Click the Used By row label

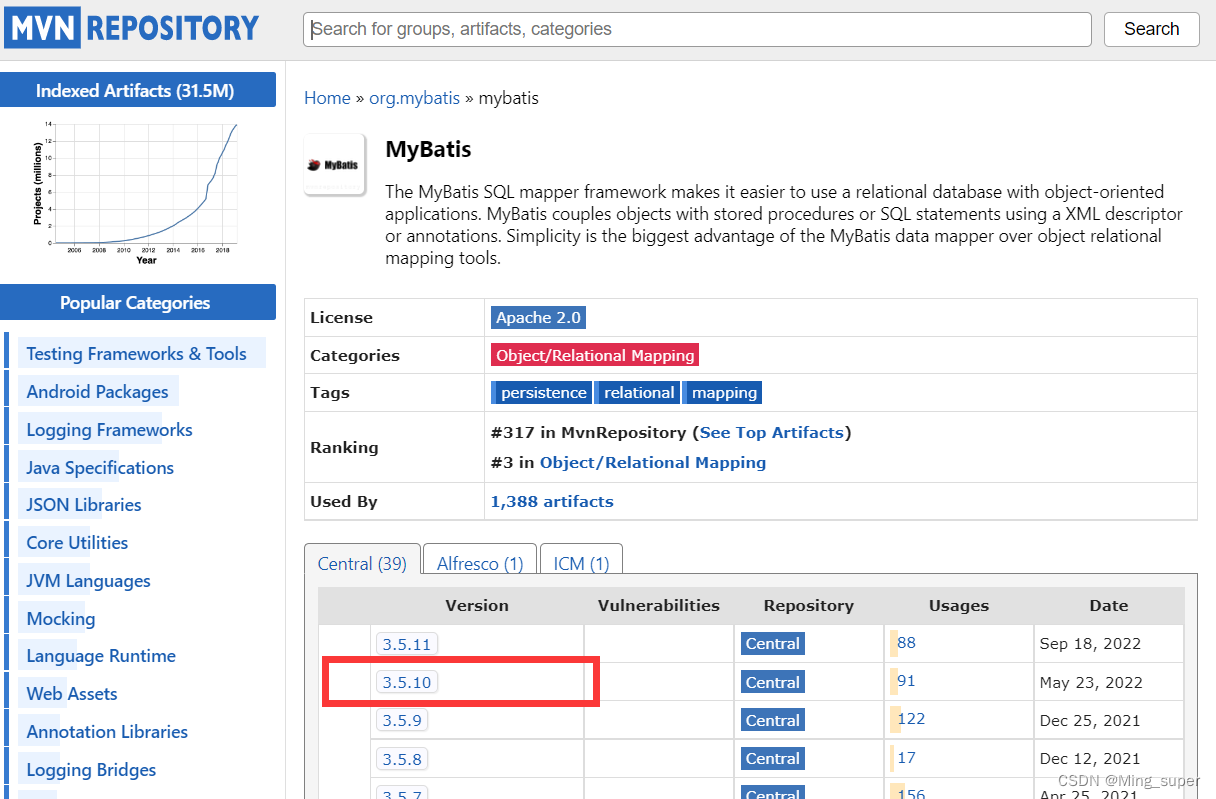click(344, 501)
